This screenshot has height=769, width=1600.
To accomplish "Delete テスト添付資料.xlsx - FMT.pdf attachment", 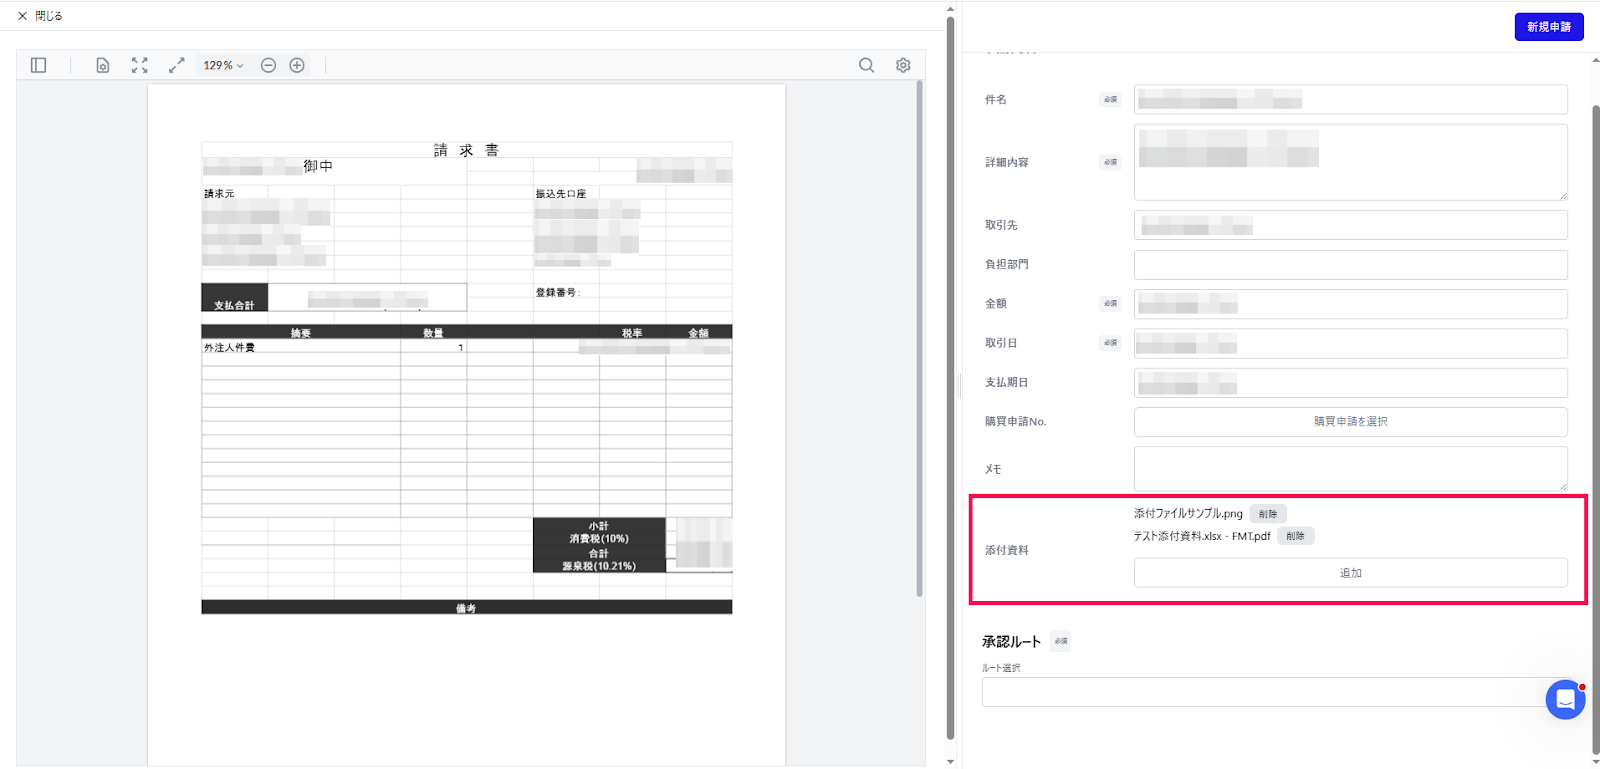I will 1295,536.
